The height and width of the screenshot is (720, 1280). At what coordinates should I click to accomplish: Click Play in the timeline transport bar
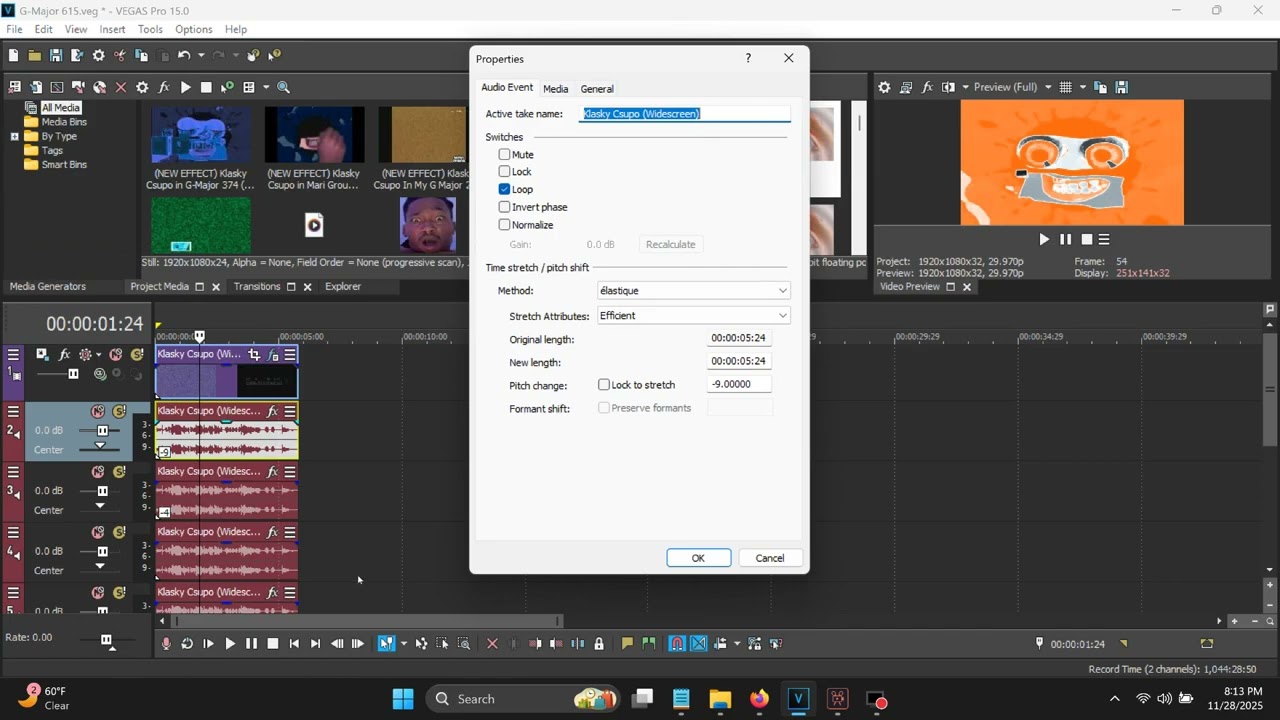tap(230, 644)
